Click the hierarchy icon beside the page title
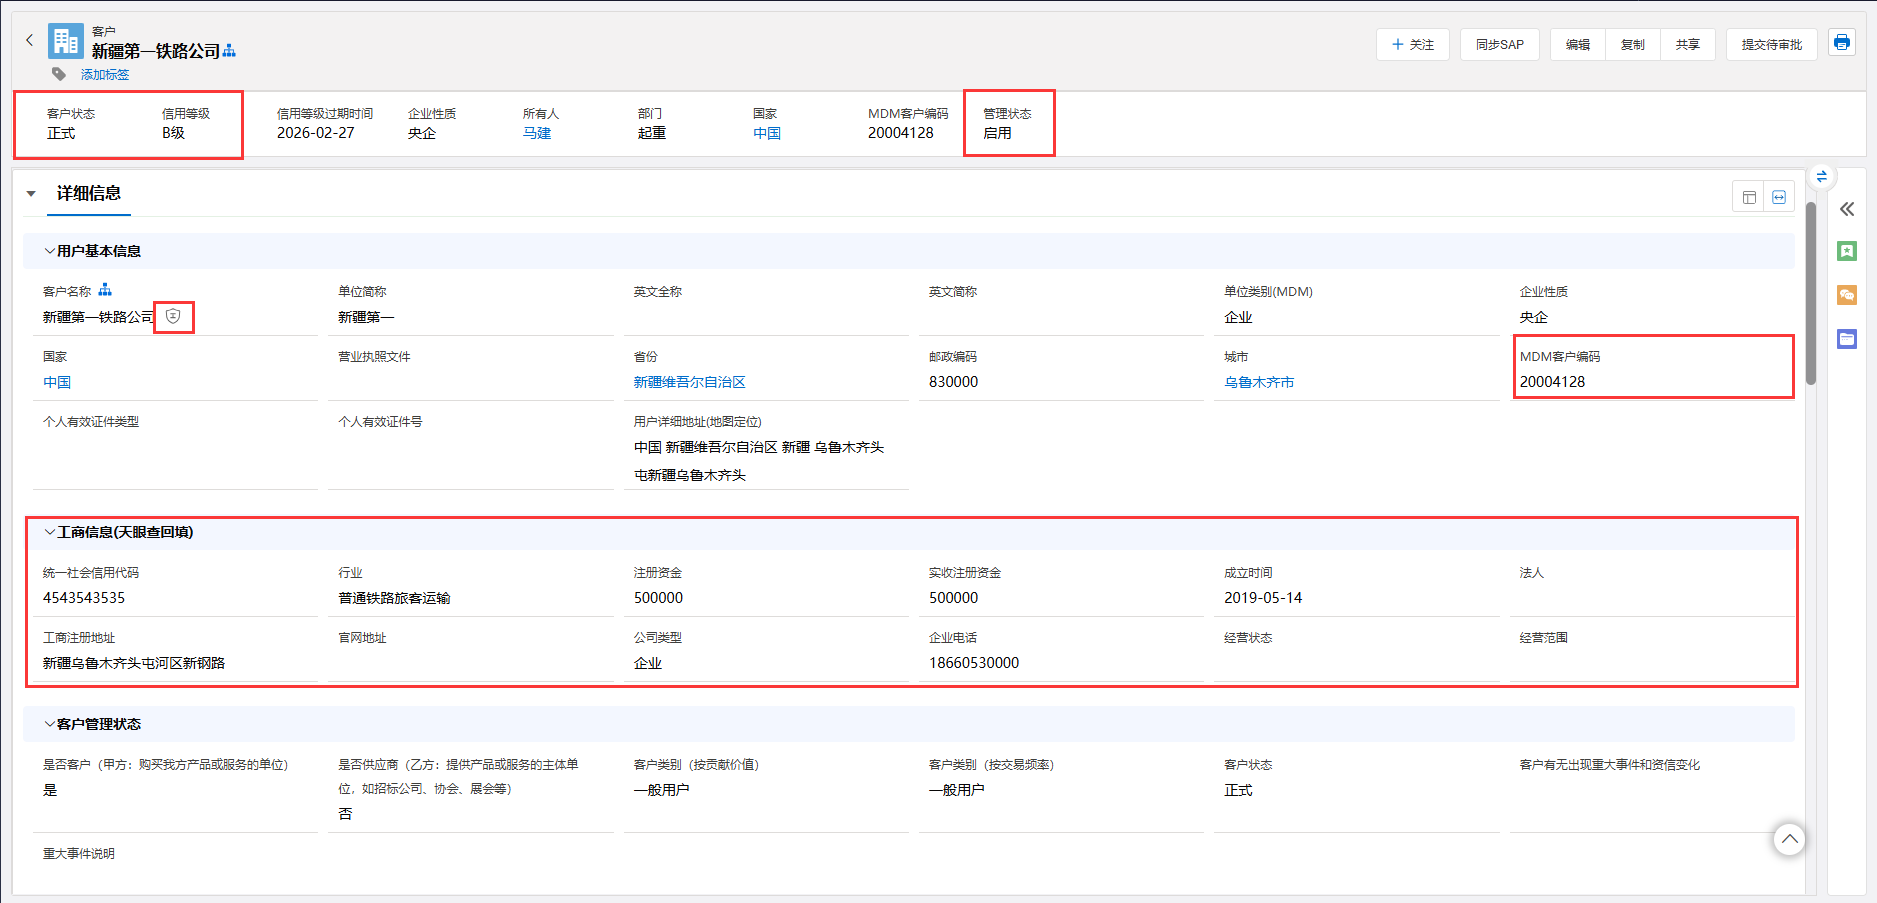This screenshot has height=903, width=1877. pyautogui.click(x=230, y=51)
